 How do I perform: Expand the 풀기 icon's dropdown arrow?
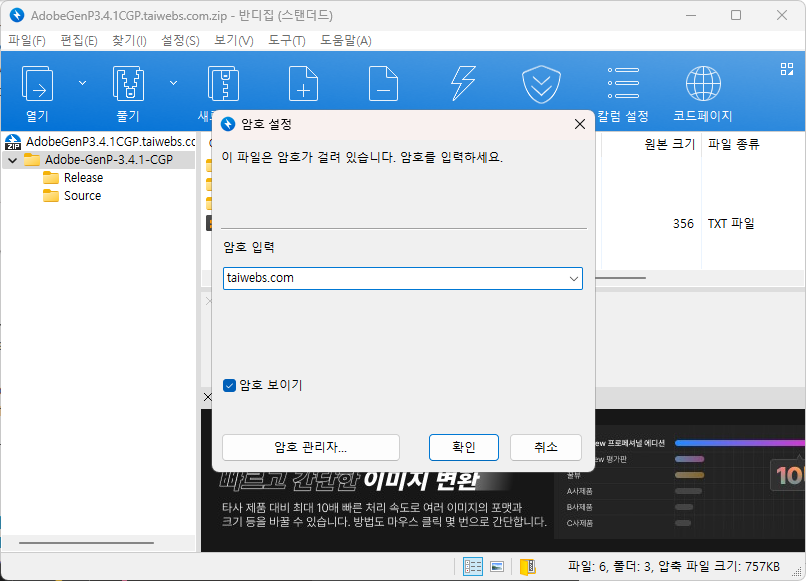[173, 83]
